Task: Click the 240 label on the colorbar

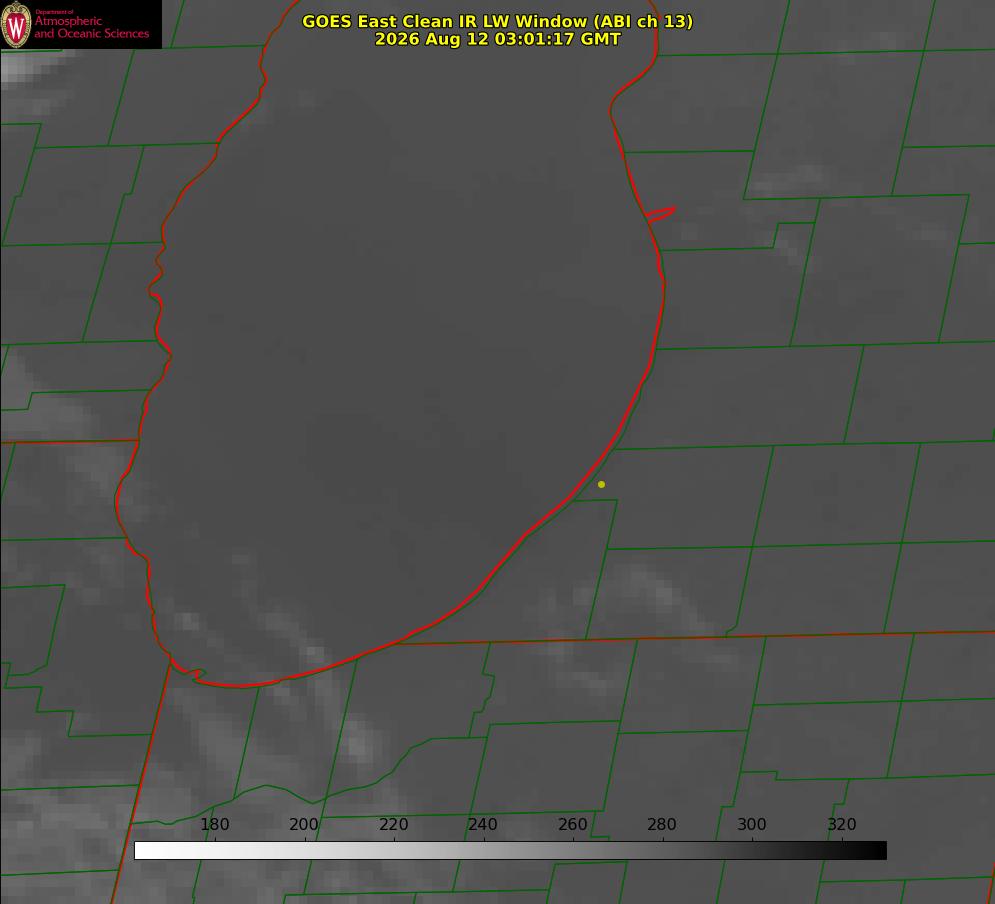Action: 483,824
